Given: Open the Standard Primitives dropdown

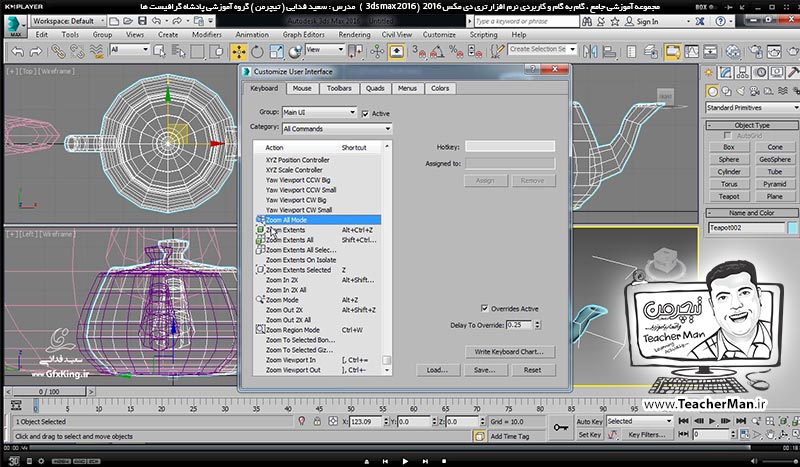Looking at the screenshot, I should [x=752, y=108].
